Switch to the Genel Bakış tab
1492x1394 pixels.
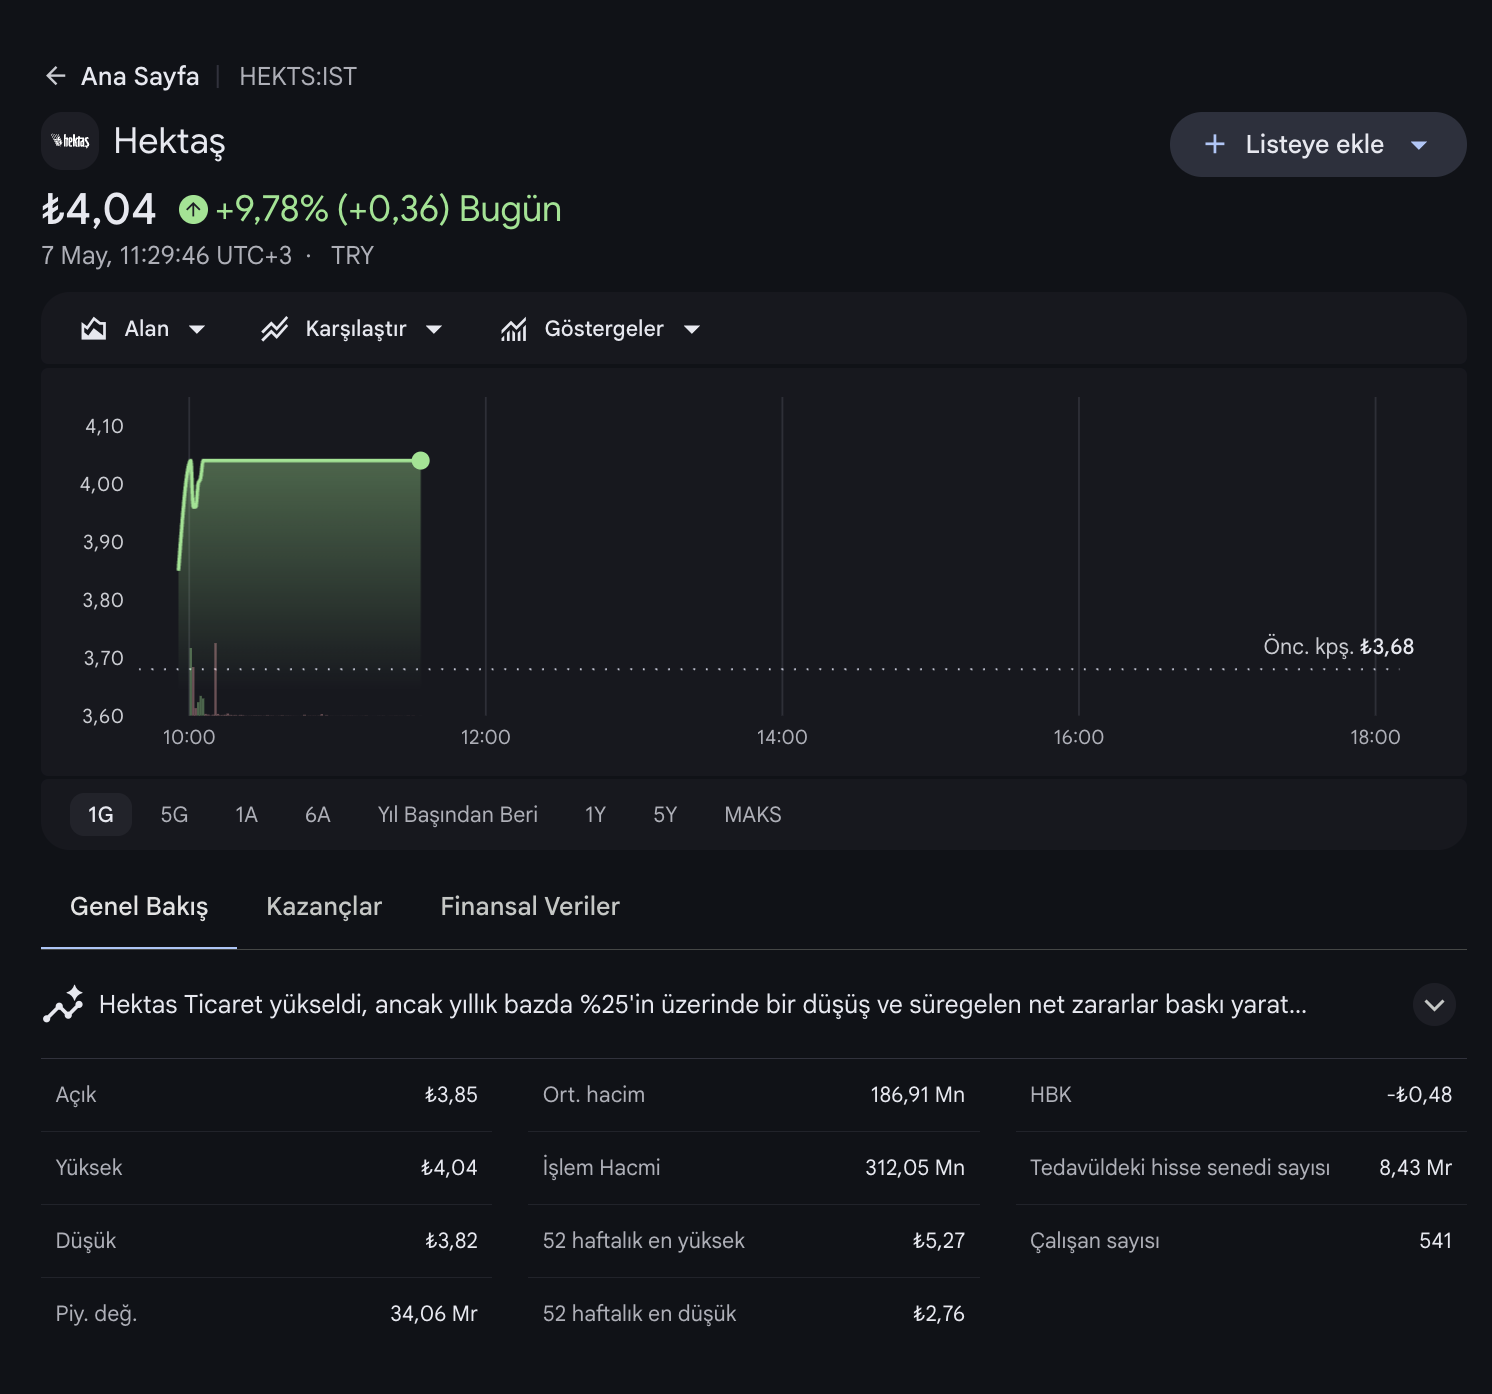point(139,907)
